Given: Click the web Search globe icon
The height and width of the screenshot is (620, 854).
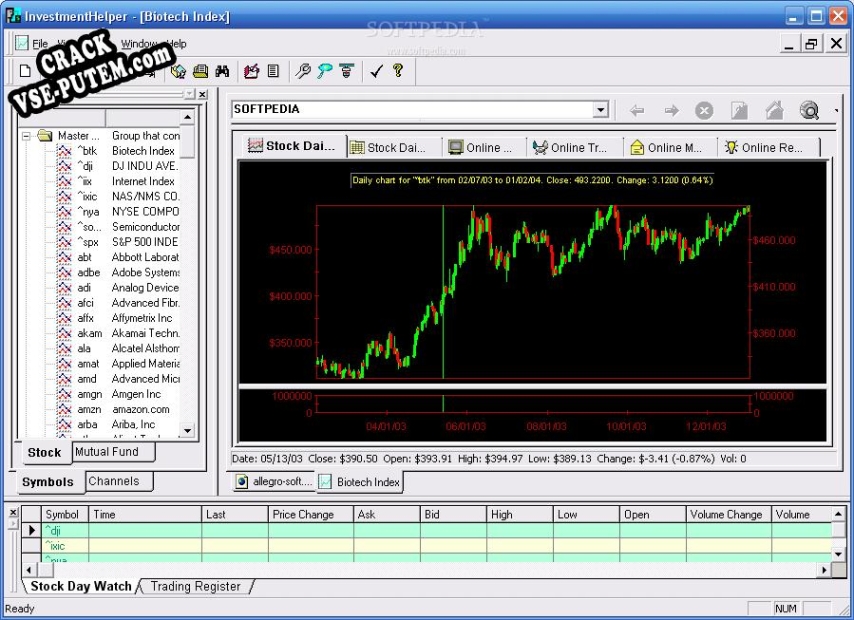Looking at the screenshot, I should tap(809, 111).
